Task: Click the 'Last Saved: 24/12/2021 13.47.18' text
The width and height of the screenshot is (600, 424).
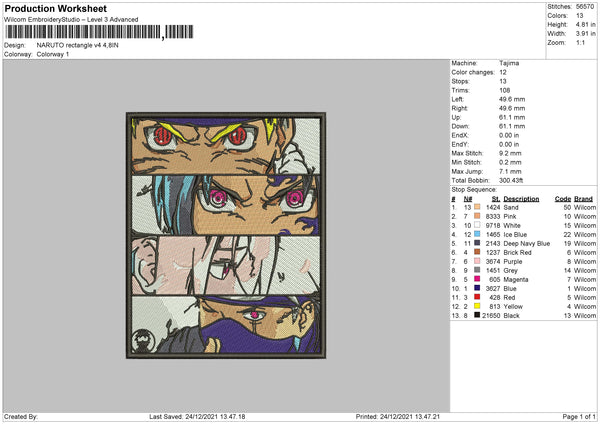Action: (197, 417)
